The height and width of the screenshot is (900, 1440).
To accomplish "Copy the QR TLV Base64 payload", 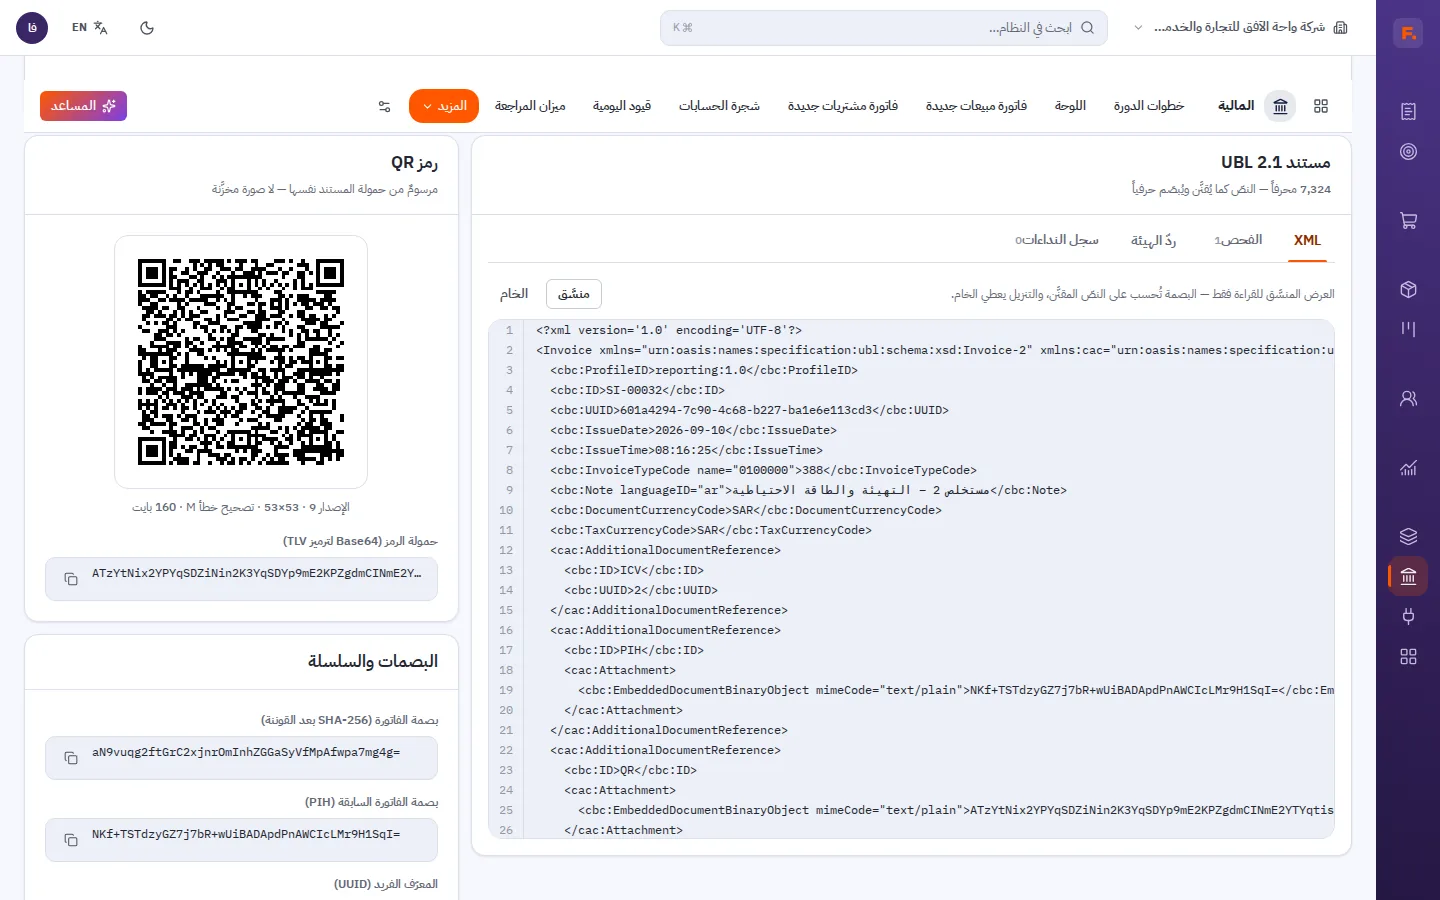I will (71, 579).
